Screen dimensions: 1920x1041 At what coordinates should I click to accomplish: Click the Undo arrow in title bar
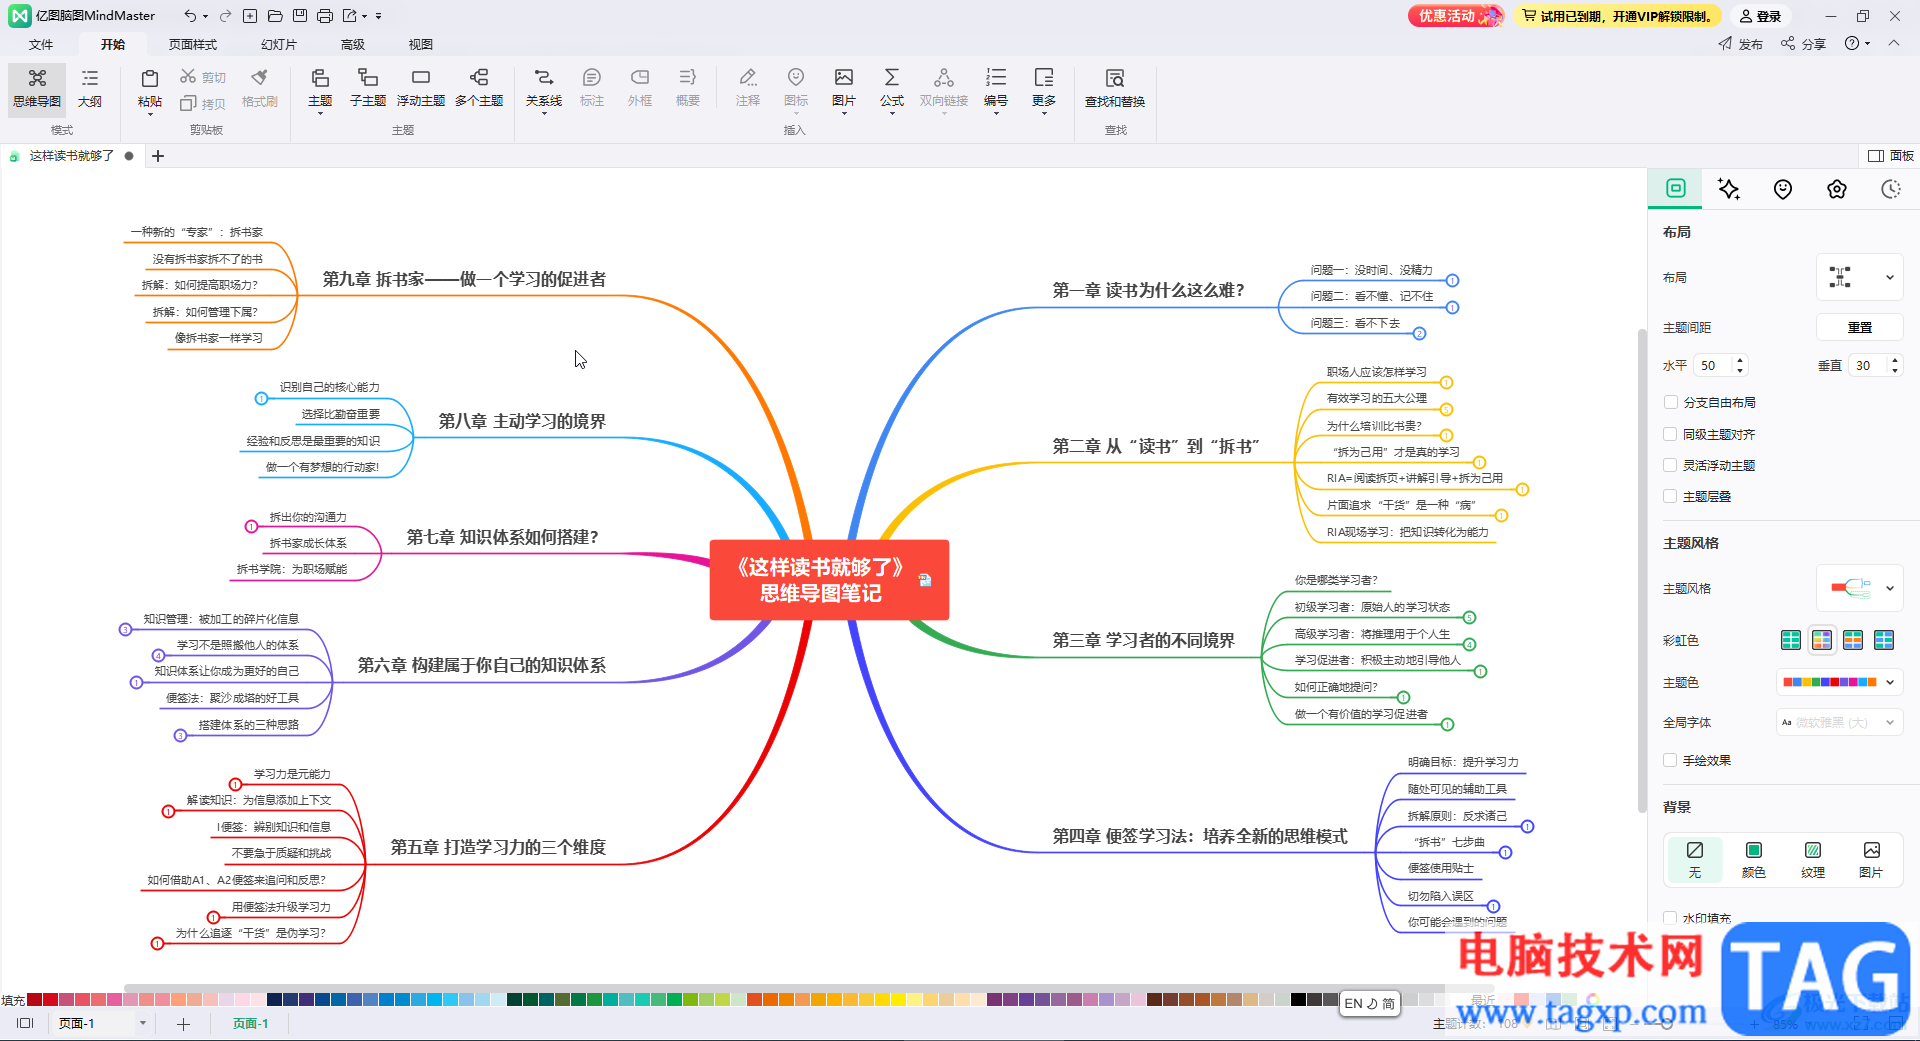click(190, 16)
